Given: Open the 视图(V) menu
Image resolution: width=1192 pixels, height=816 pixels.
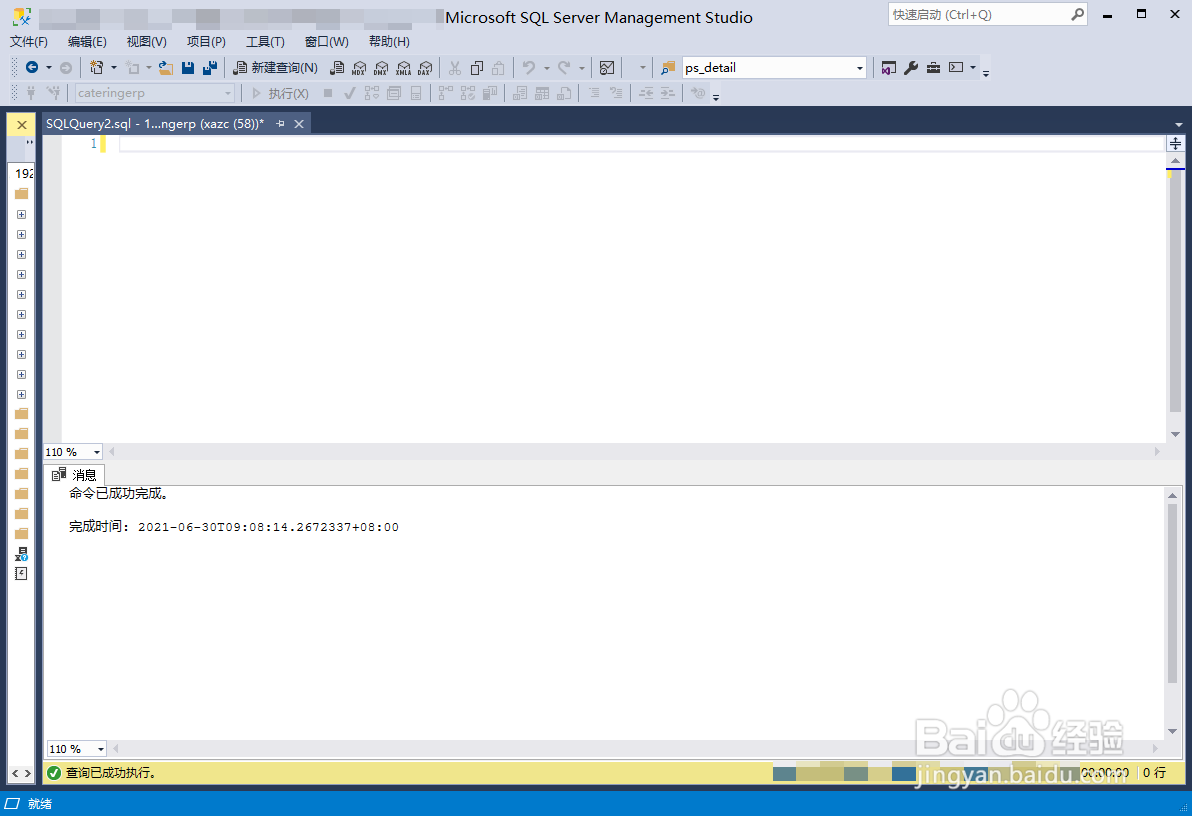Looking at the screenshot, I should click(x=146, y=42).
